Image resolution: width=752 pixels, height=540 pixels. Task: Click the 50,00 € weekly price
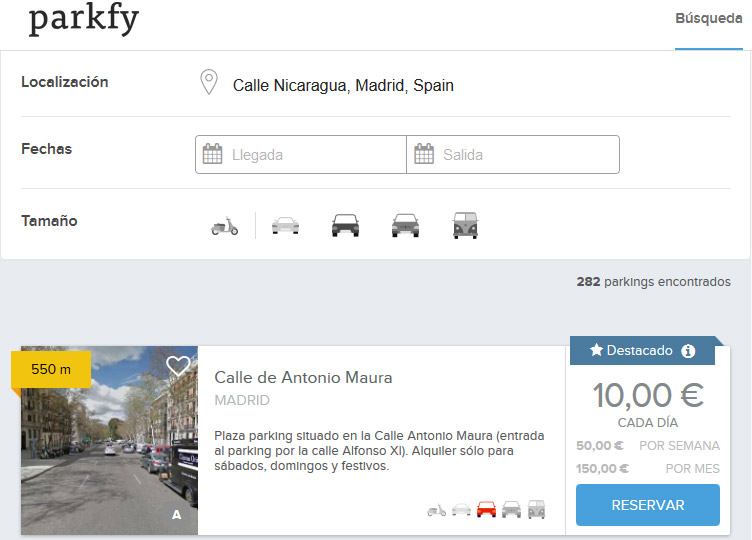tap(599, 446)
